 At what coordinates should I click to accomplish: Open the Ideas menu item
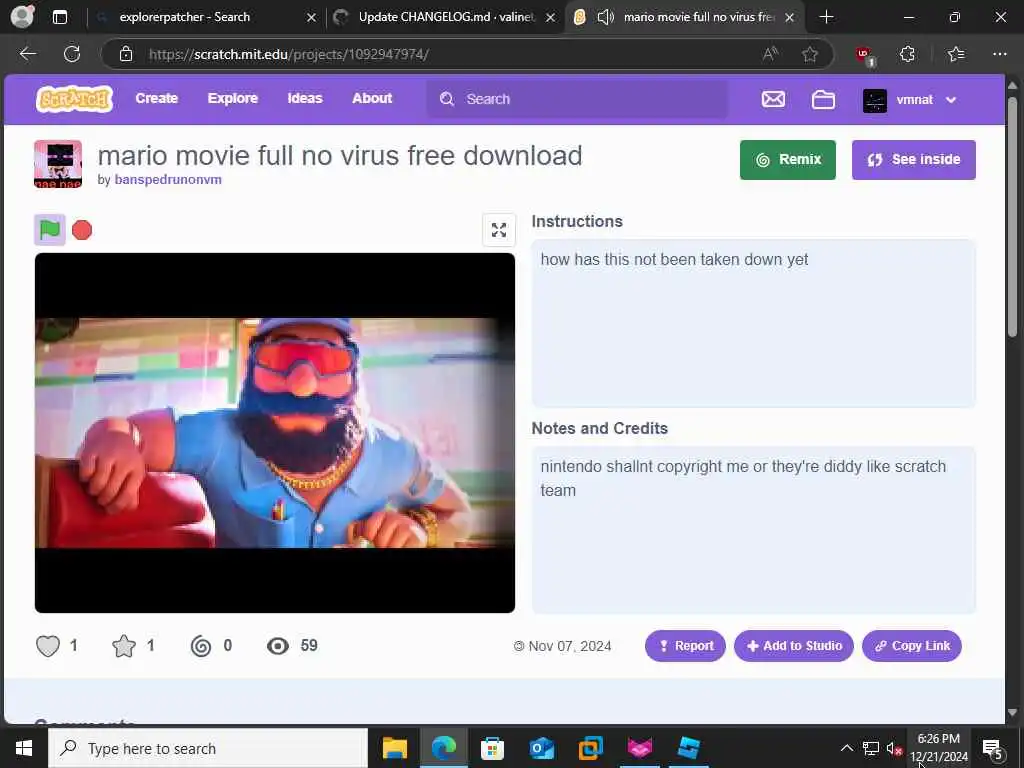click(x=305, y=99)
